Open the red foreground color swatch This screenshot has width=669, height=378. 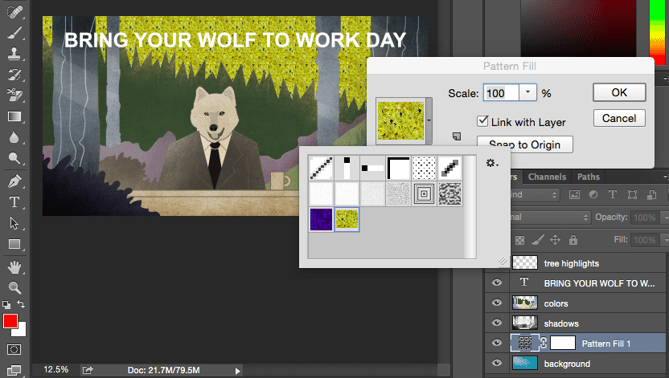tap(10, 321)
